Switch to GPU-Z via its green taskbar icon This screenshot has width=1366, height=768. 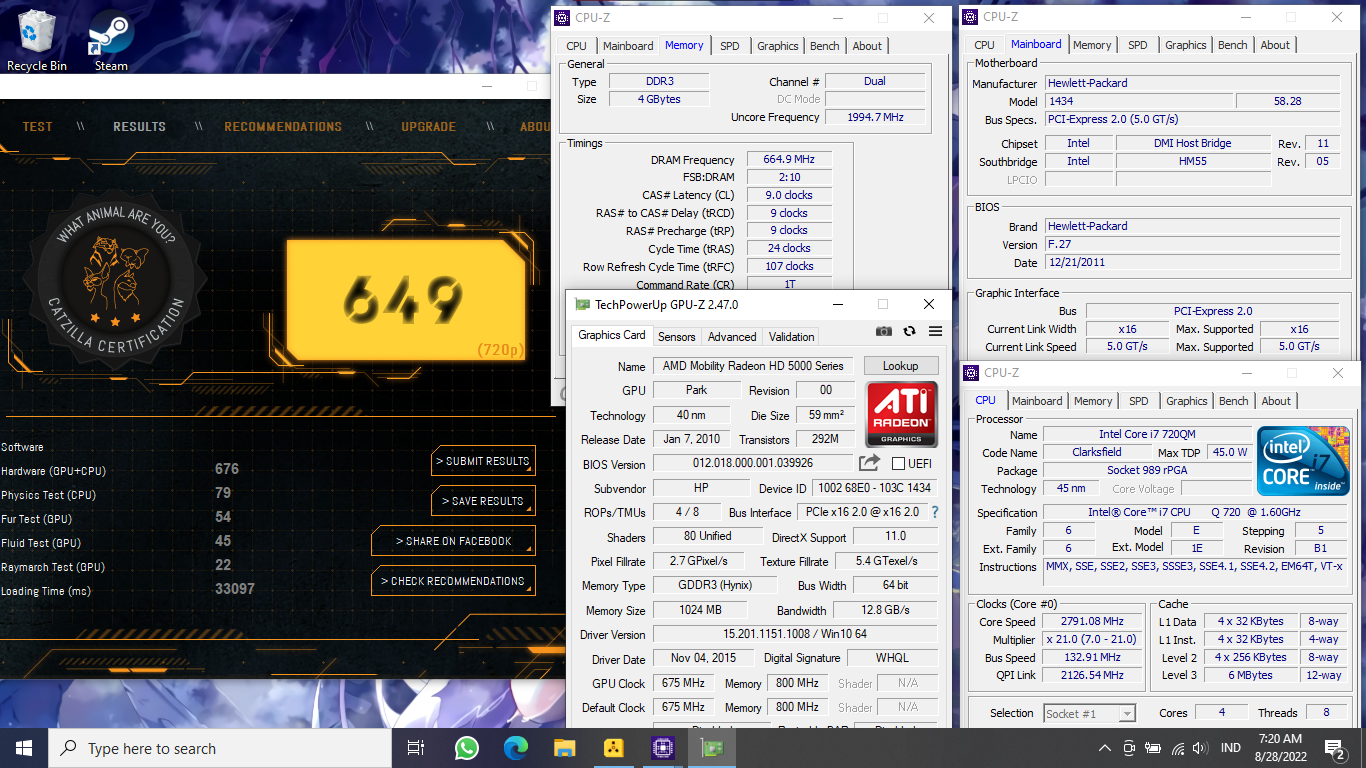pos(711,748)
